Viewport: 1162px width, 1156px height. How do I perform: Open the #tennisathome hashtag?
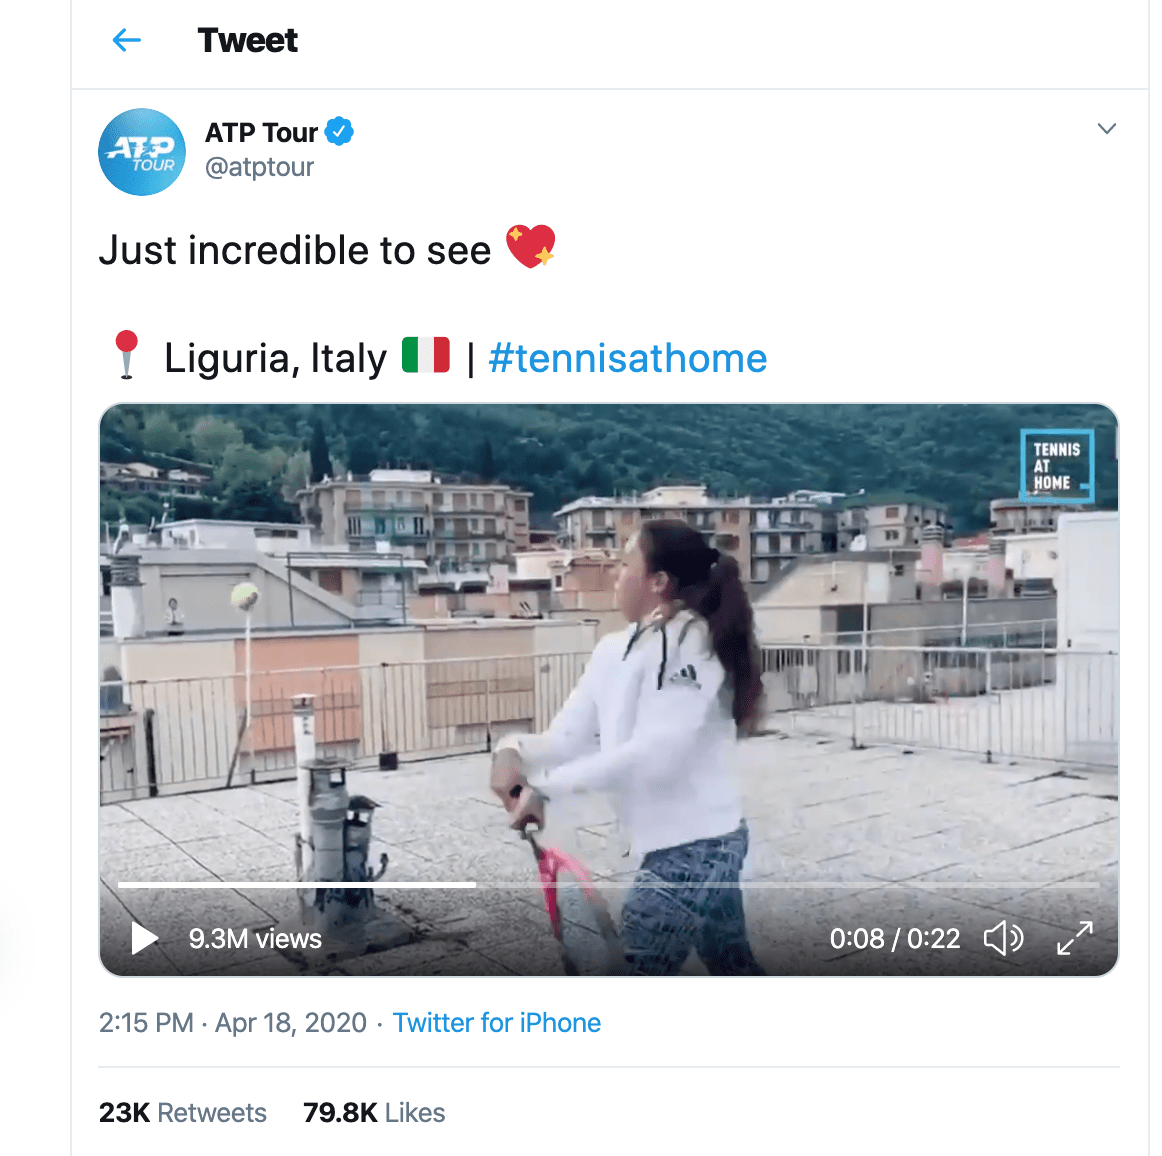click(627, 358)
